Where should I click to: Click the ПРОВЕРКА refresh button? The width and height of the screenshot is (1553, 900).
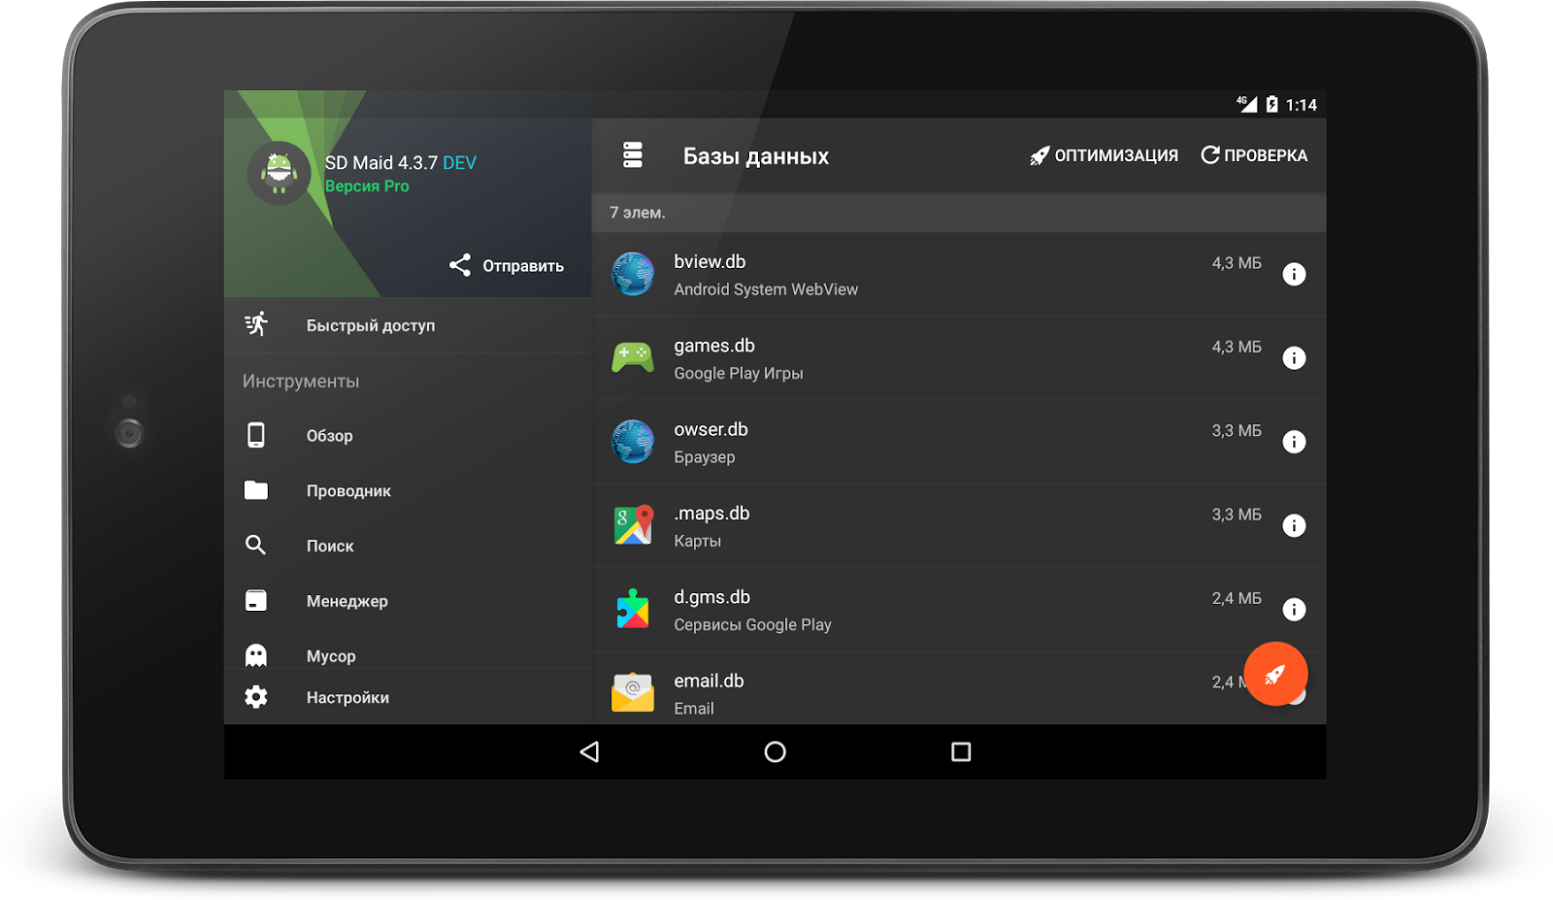[1254, 155]
